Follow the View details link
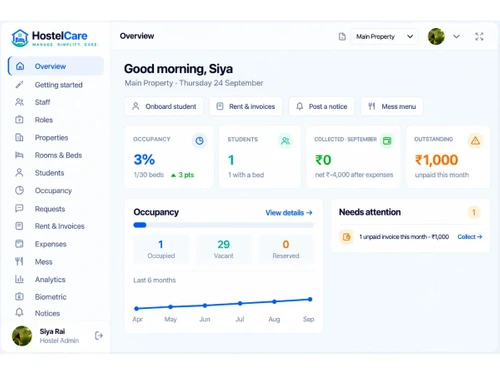500x375 pixels. pyautogui.click(x=289, y=213)
